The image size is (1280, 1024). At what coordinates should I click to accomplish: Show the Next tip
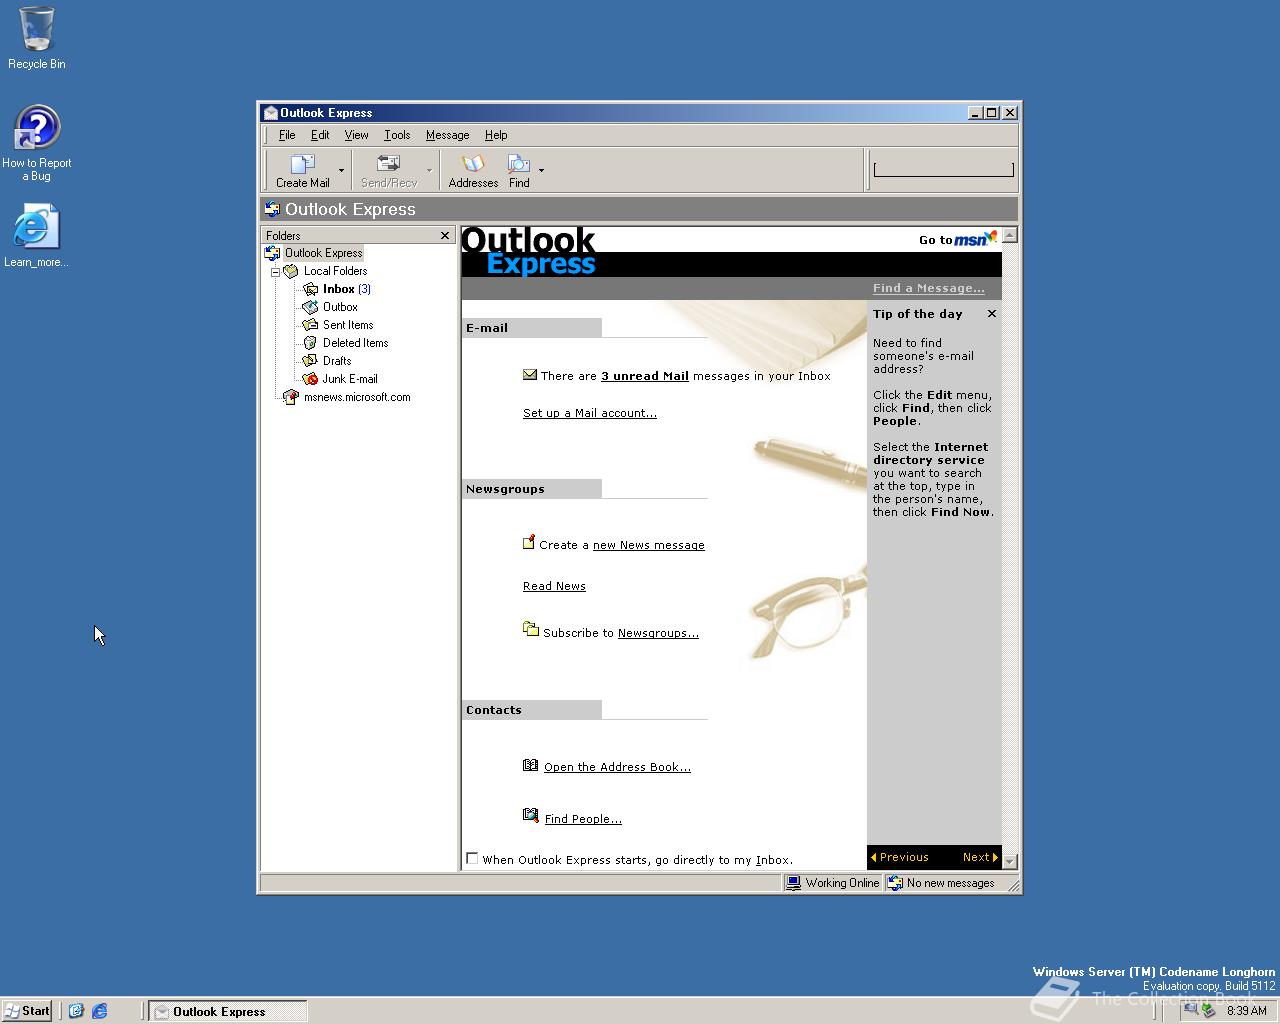pyautogui.click(x=980, y=857)
